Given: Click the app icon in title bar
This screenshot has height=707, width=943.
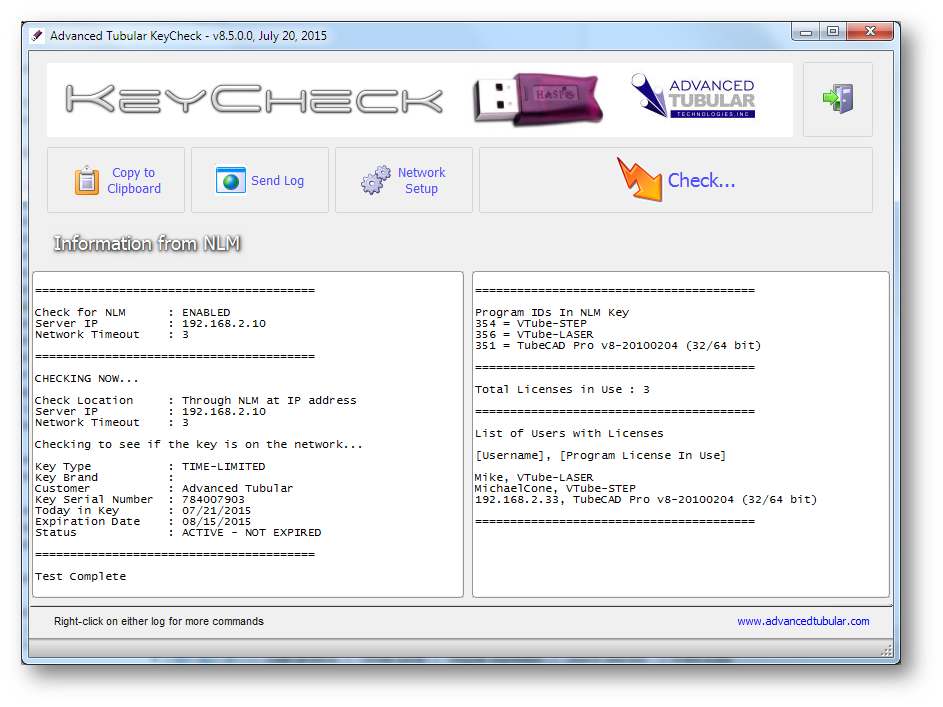Looking at the screenshot, I should tap(37, 36).
